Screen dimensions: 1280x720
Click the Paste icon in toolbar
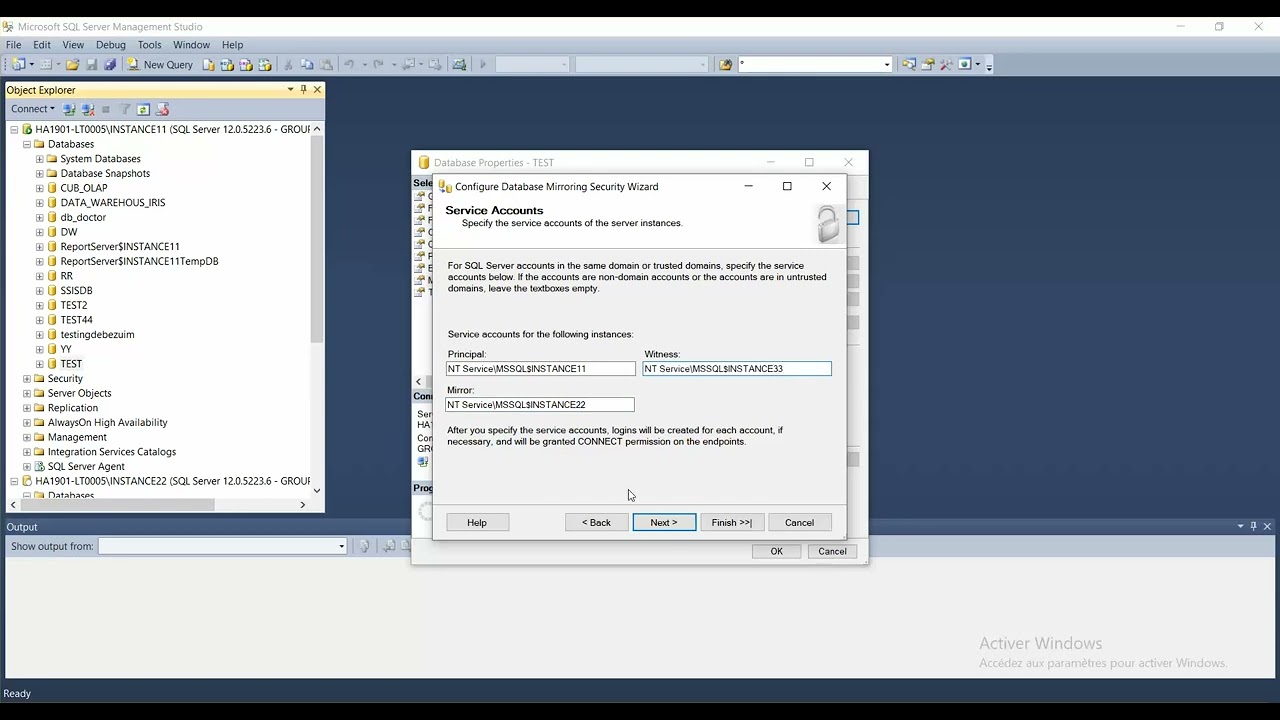click(x=326, y=64)
